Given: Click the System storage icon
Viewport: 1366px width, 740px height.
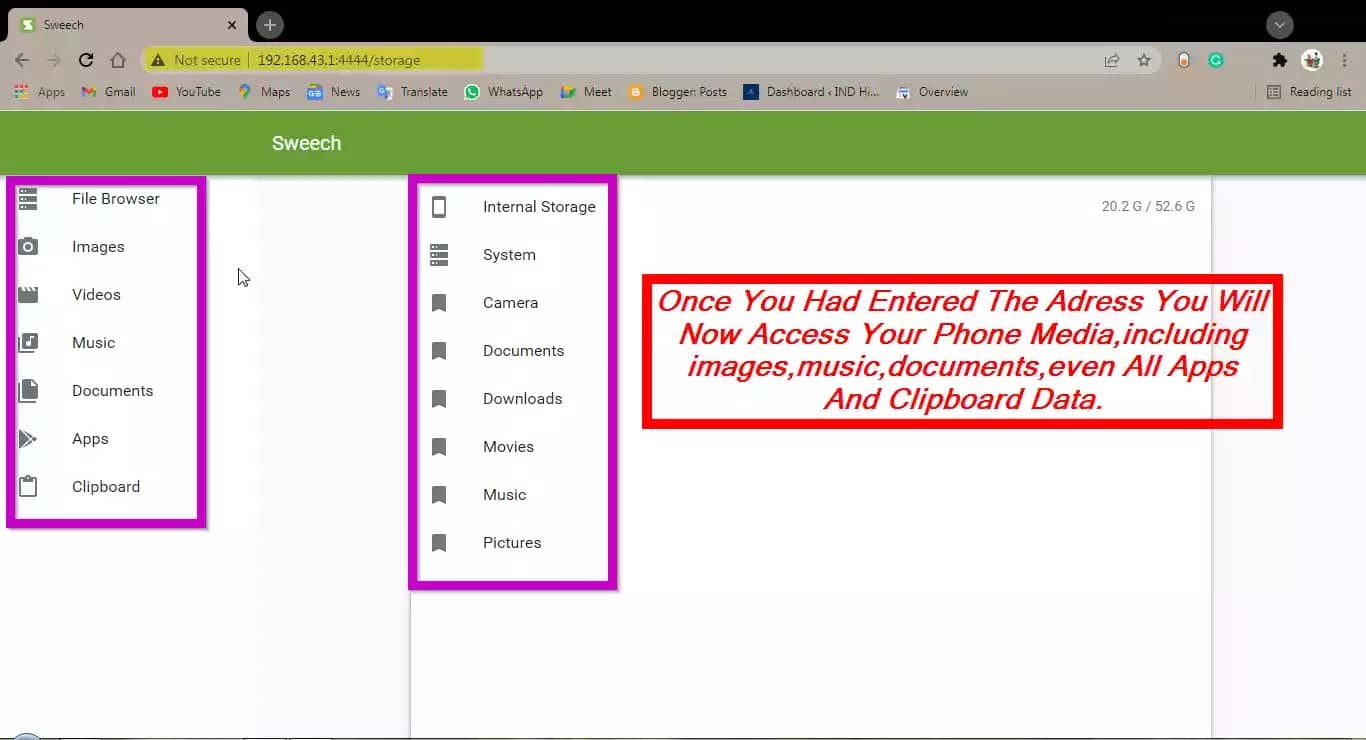Looking at the screenshot, I should pos(439,255).
